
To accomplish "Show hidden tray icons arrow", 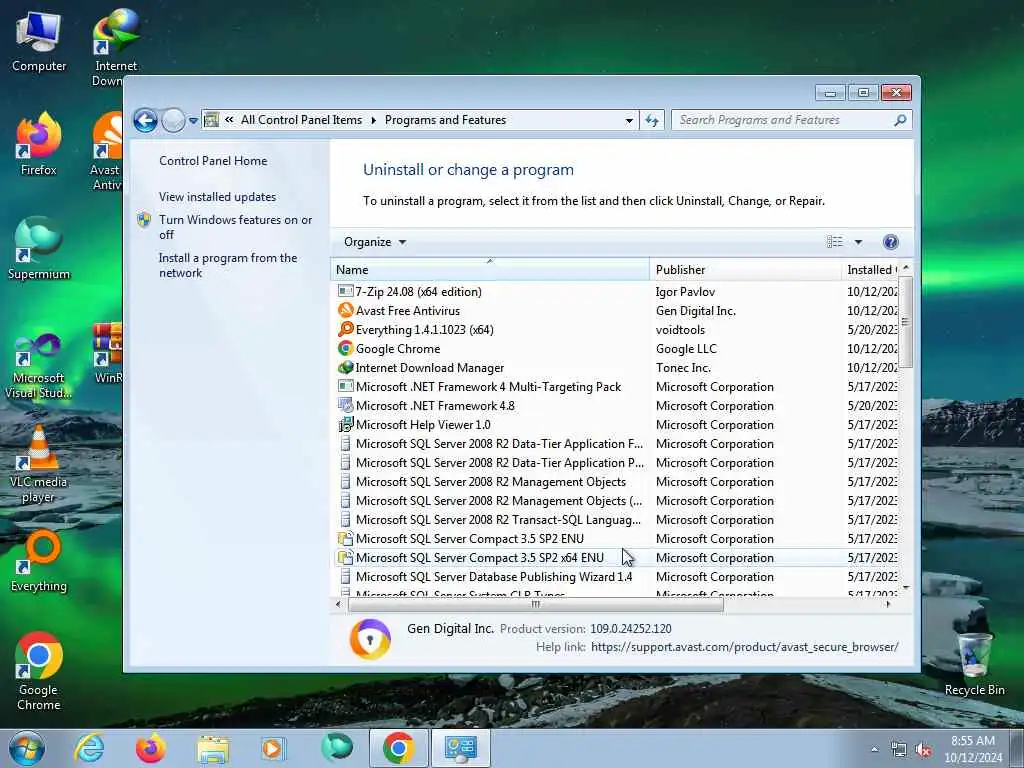I will point(874,750).
